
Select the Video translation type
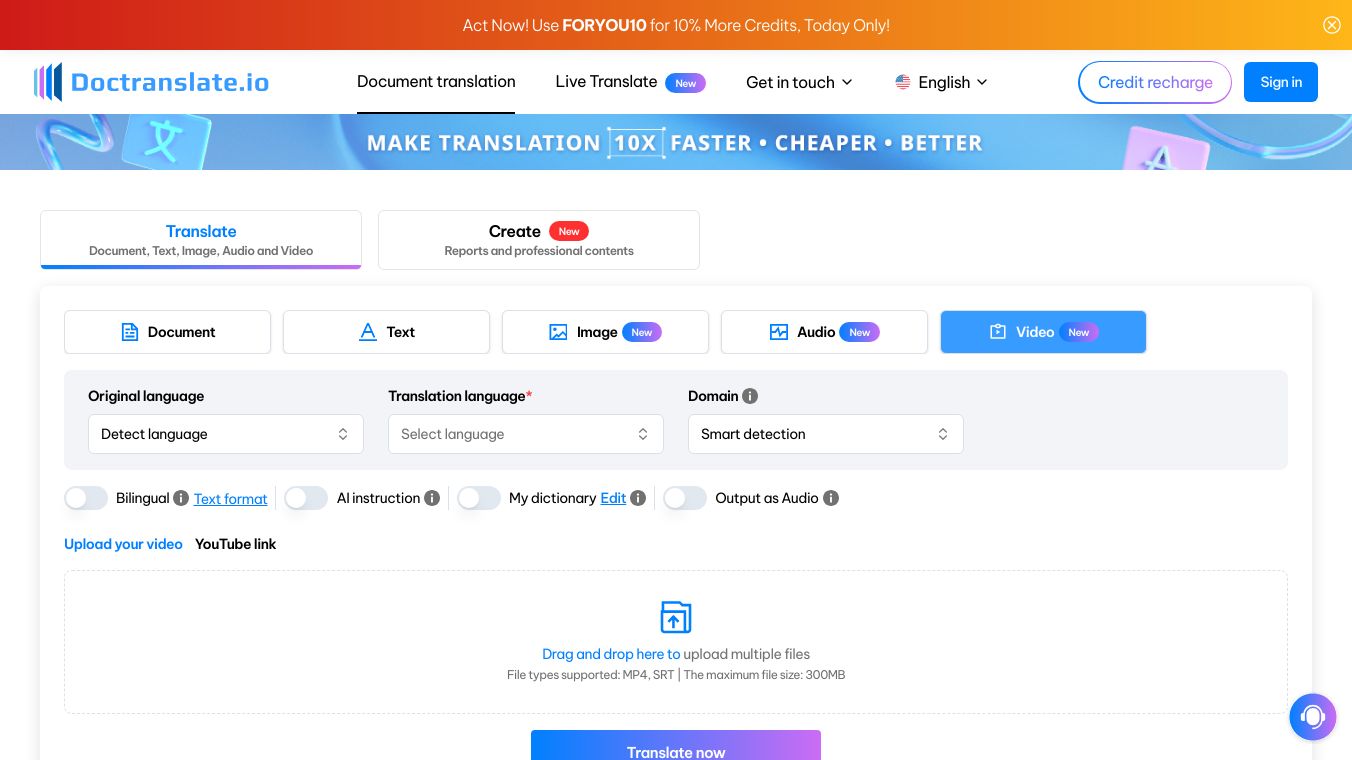pyautogui.click(x=1043, y=332)
